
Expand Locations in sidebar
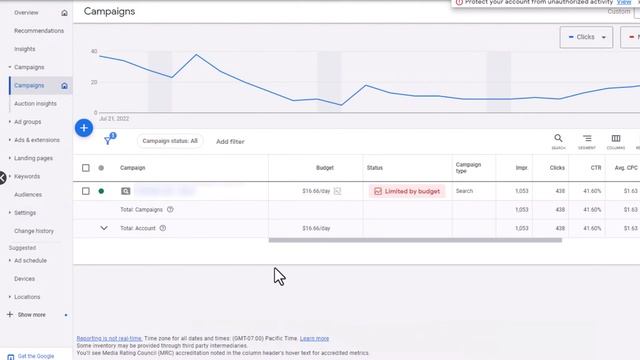pyautogui.click(x=10, y=297)
